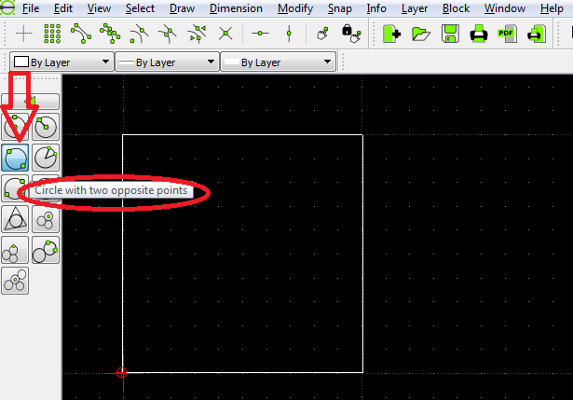
Task: Click the lock relative zero icon
Action: coord(351,34)
